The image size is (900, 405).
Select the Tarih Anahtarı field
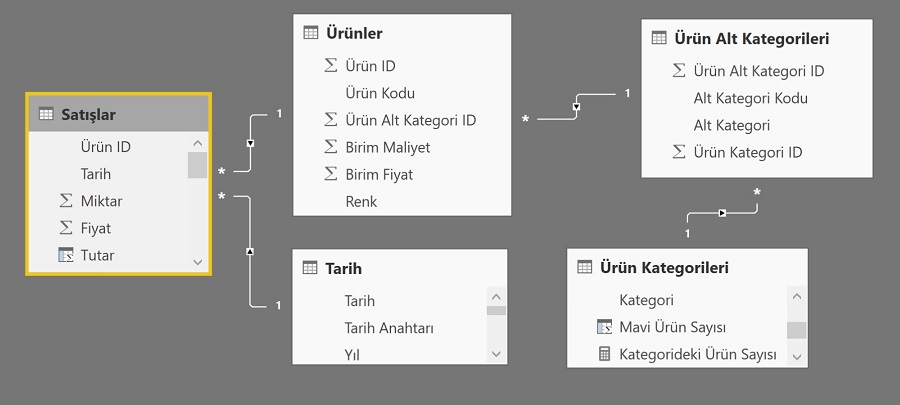click(390, 328)
